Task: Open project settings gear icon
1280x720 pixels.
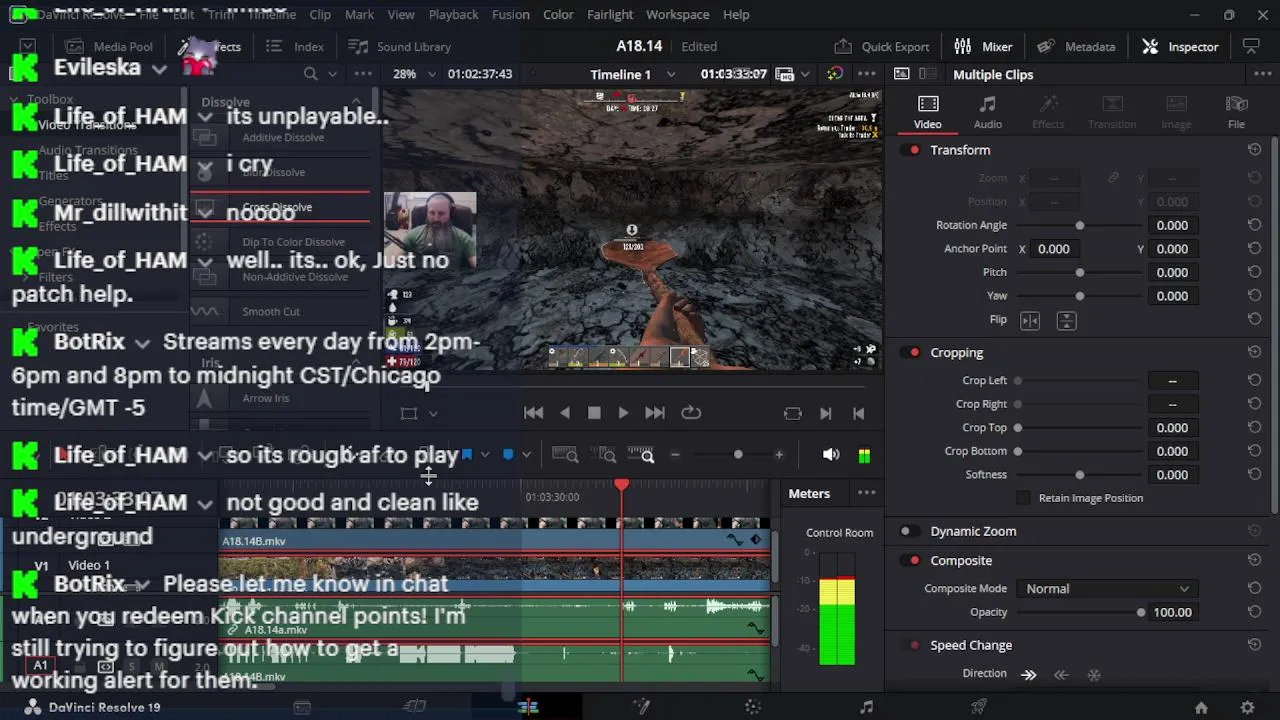Action: pos(1247,707)
